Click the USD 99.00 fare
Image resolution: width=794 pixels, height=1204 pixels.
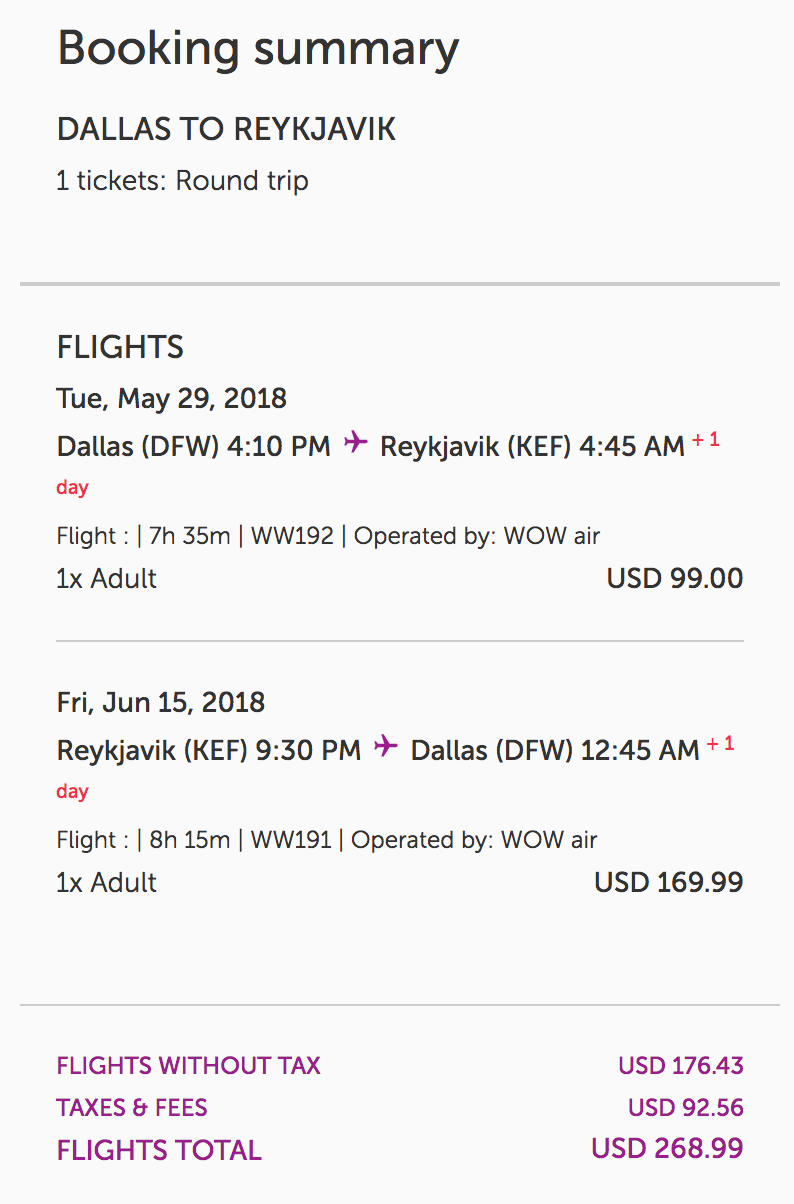[675, 579]
